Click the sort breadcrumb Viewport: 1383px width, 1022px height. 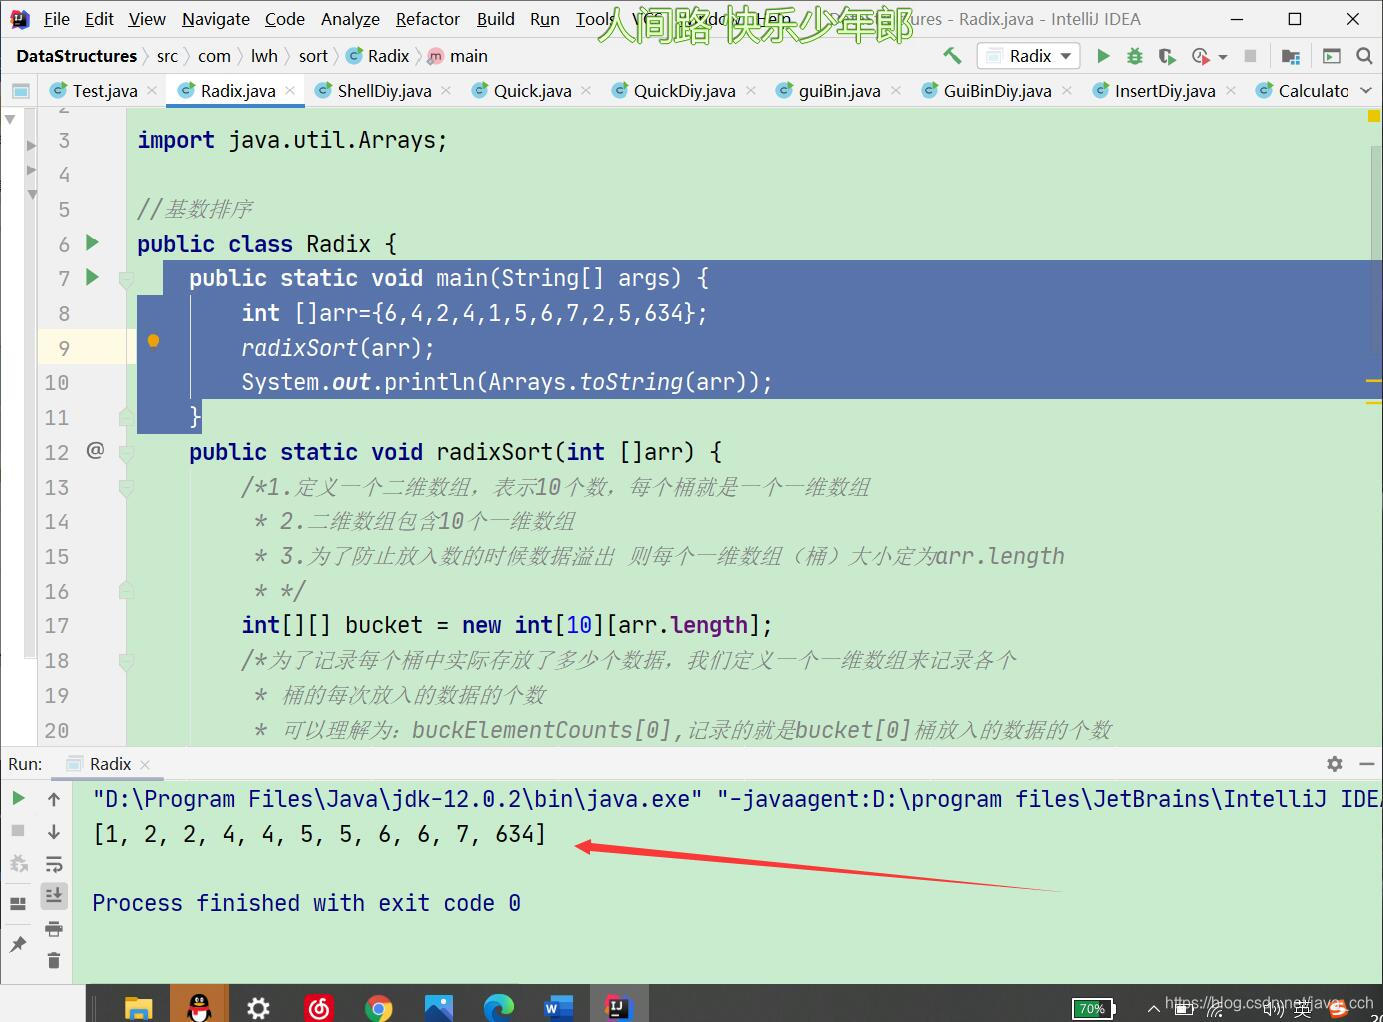[x=313, y=56]
